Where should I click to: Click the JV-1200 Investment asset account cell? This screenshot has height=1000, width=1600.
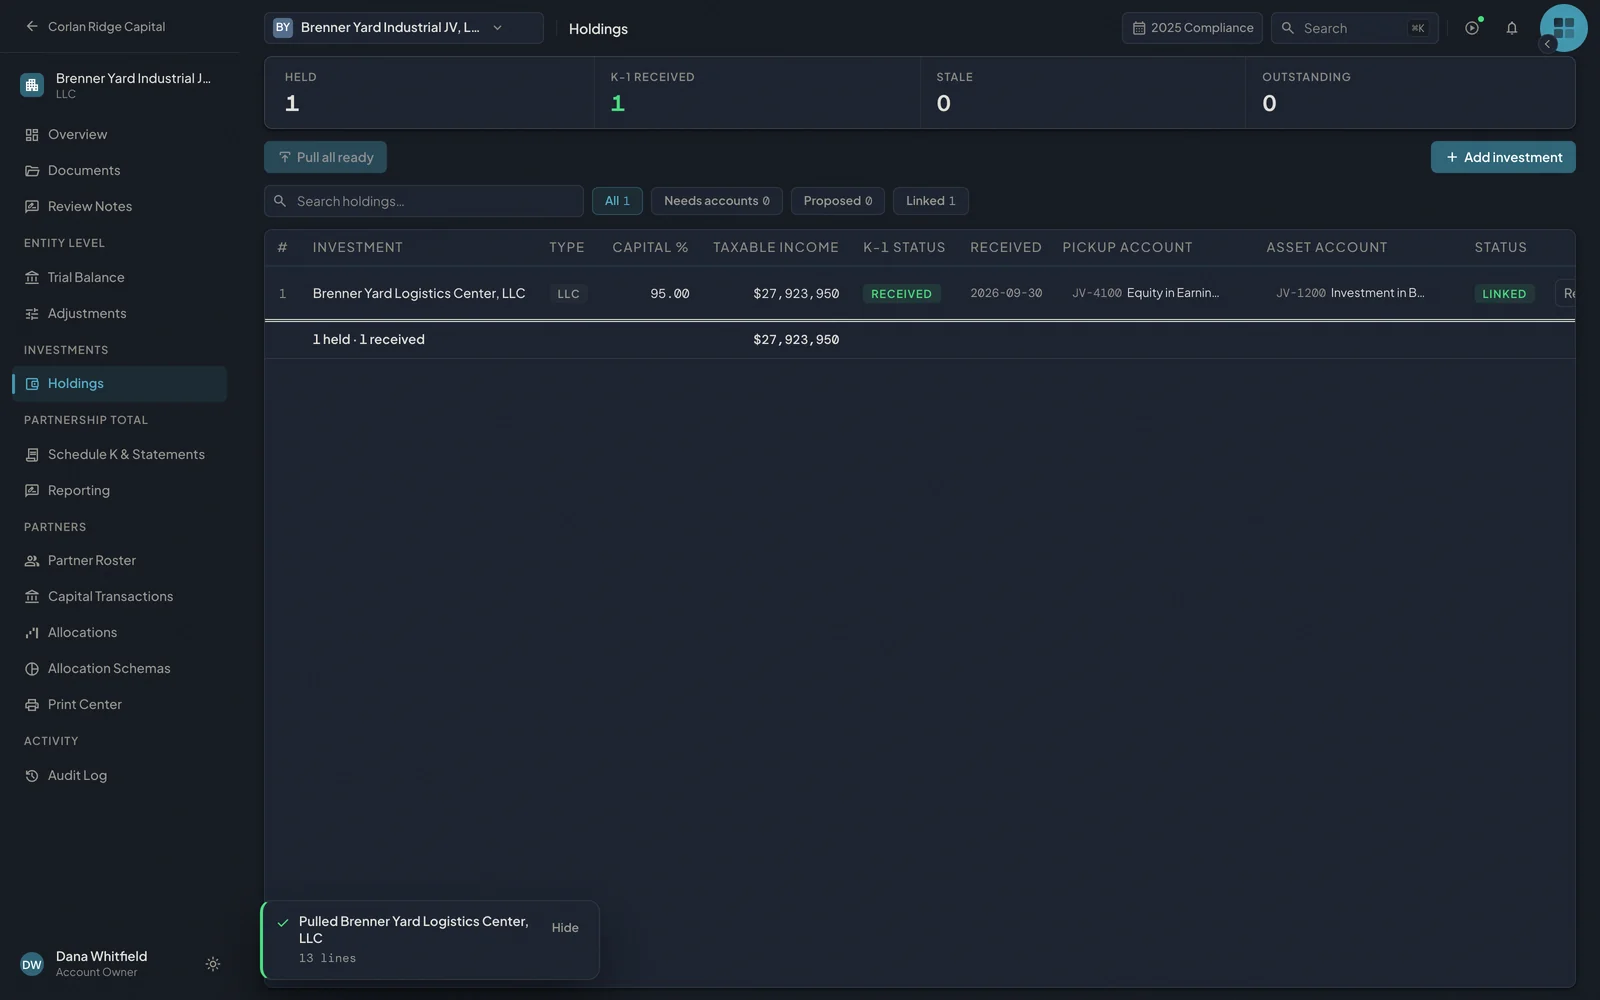[x=1350, y=293]
